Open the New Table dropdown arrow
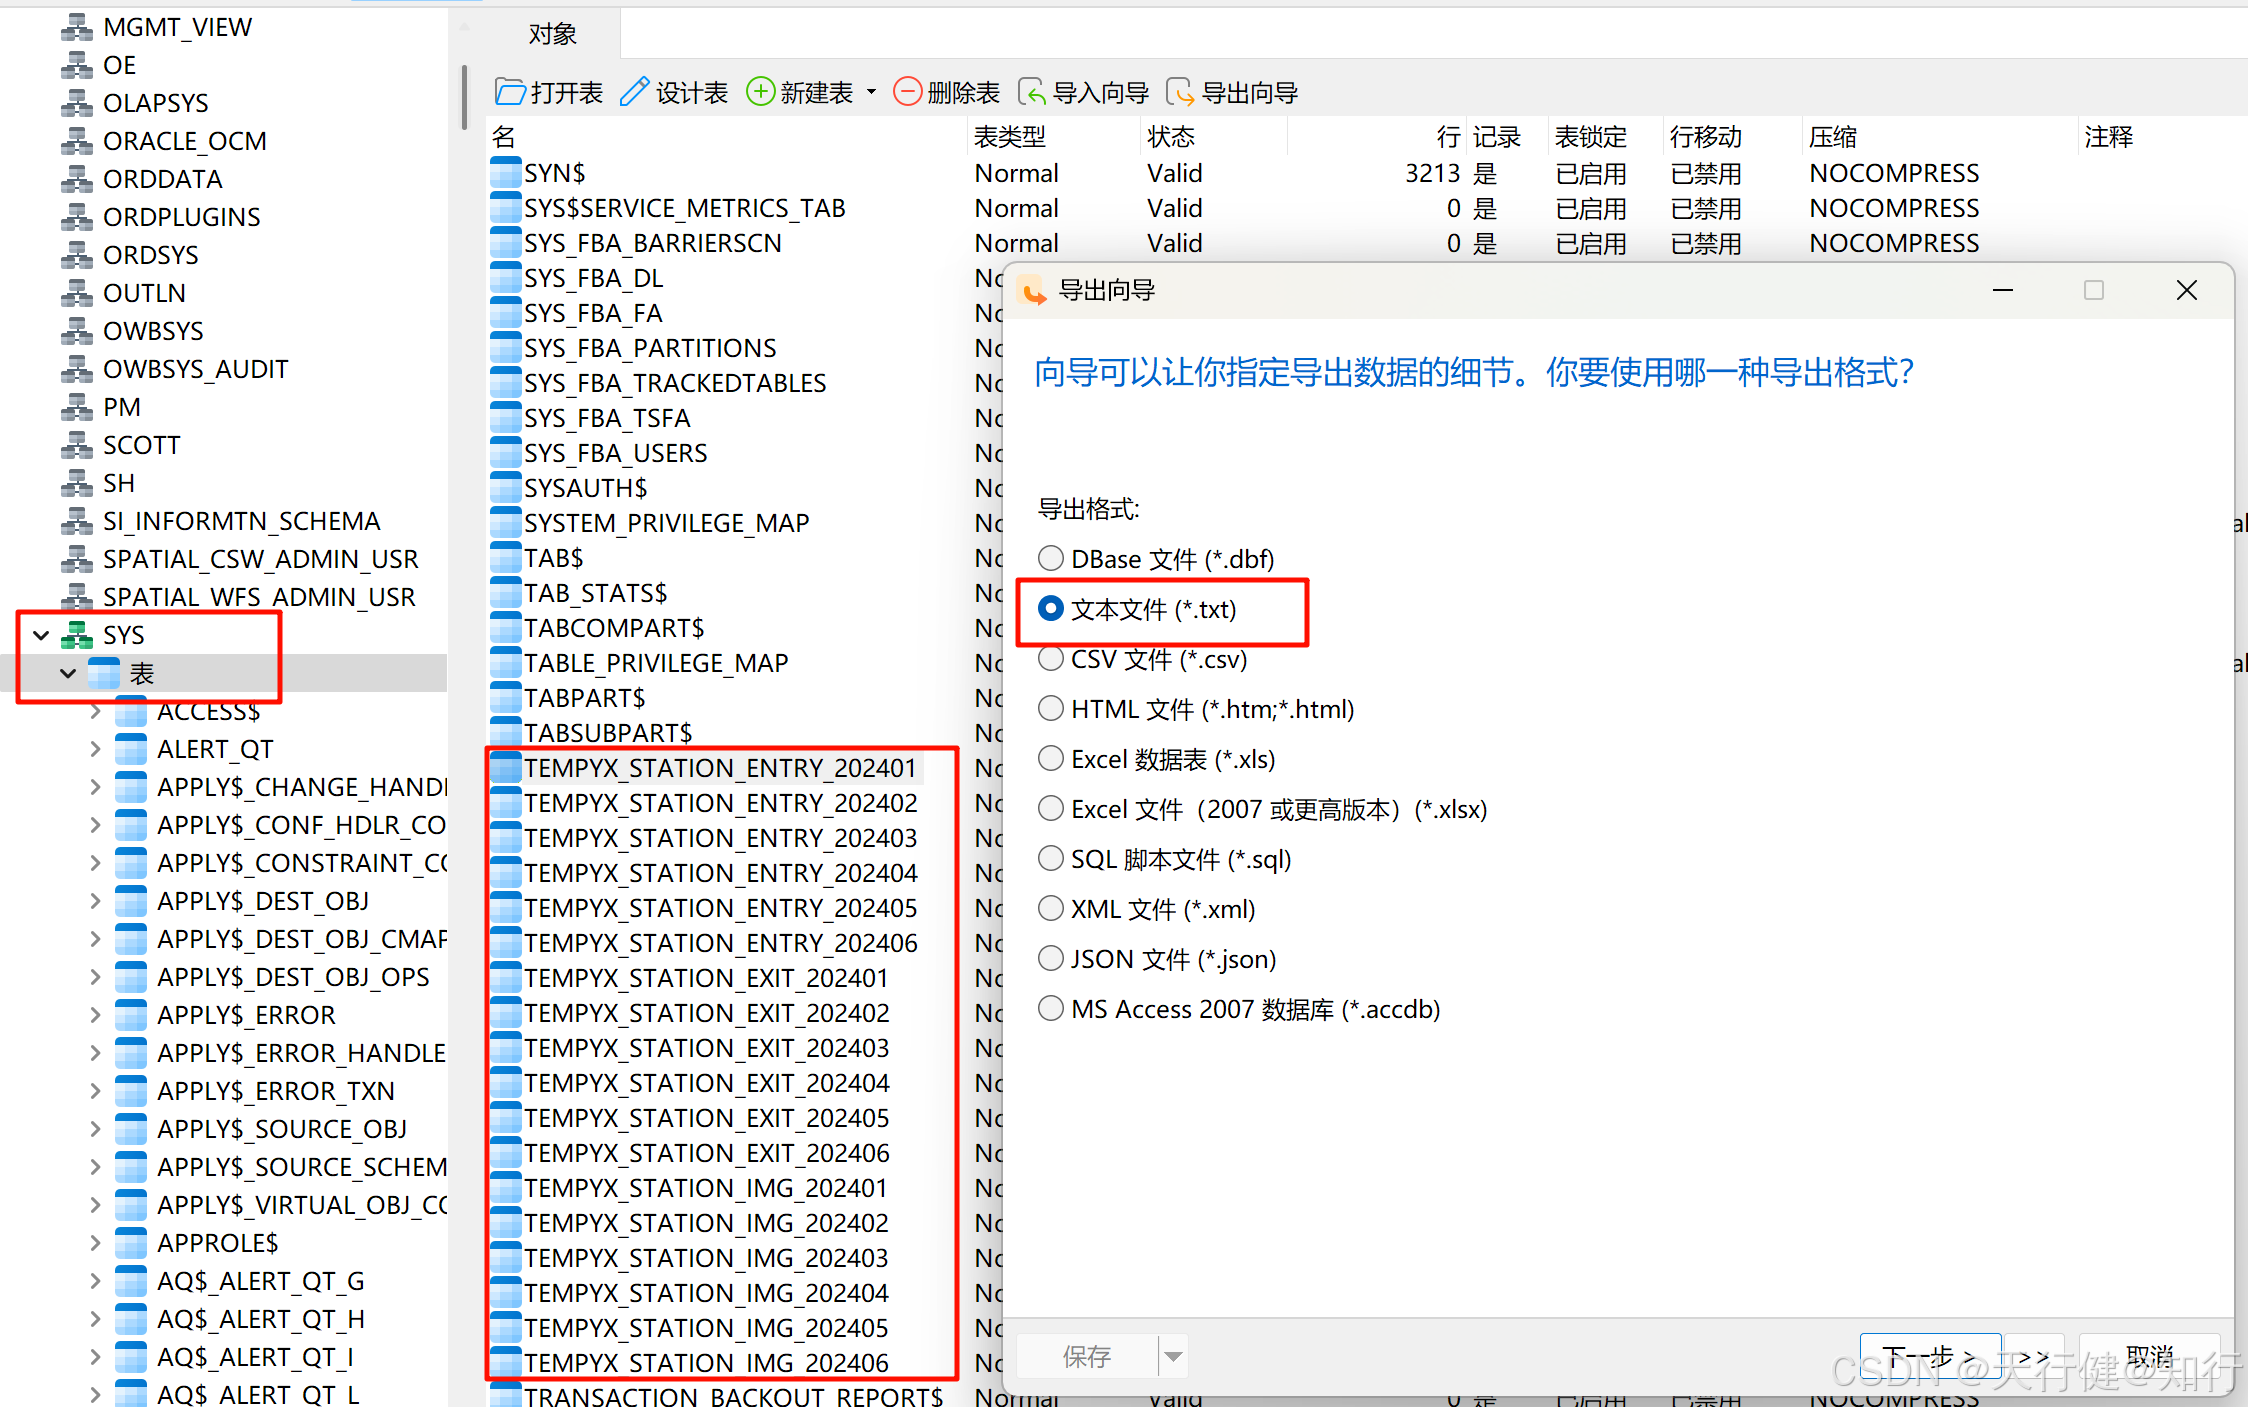This screenshot has width=2248, height=1407. click(872, 93)
